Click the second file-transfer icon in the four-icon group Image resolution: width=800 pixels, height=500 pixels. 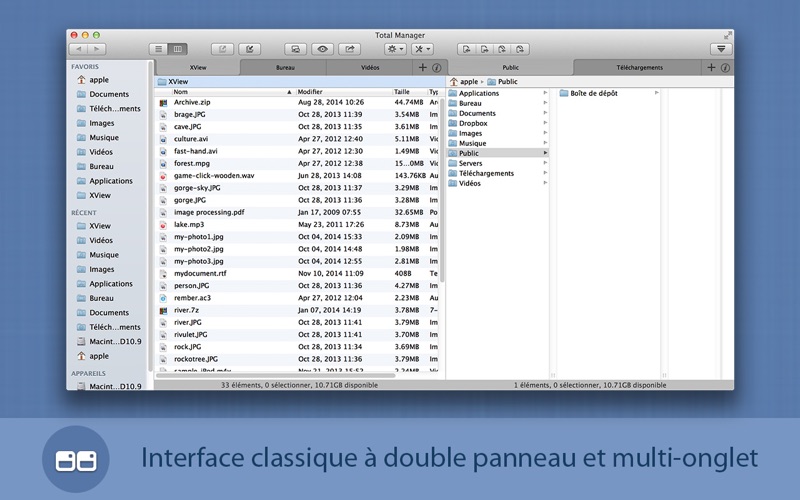[x=484, y=49]
